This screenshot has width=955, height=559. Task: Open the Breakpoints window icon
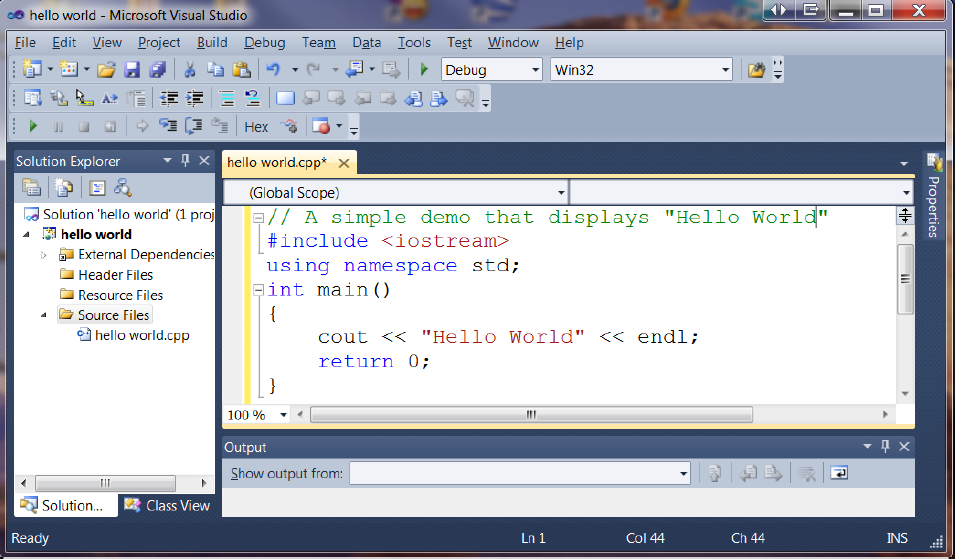[x=320, y=126]
